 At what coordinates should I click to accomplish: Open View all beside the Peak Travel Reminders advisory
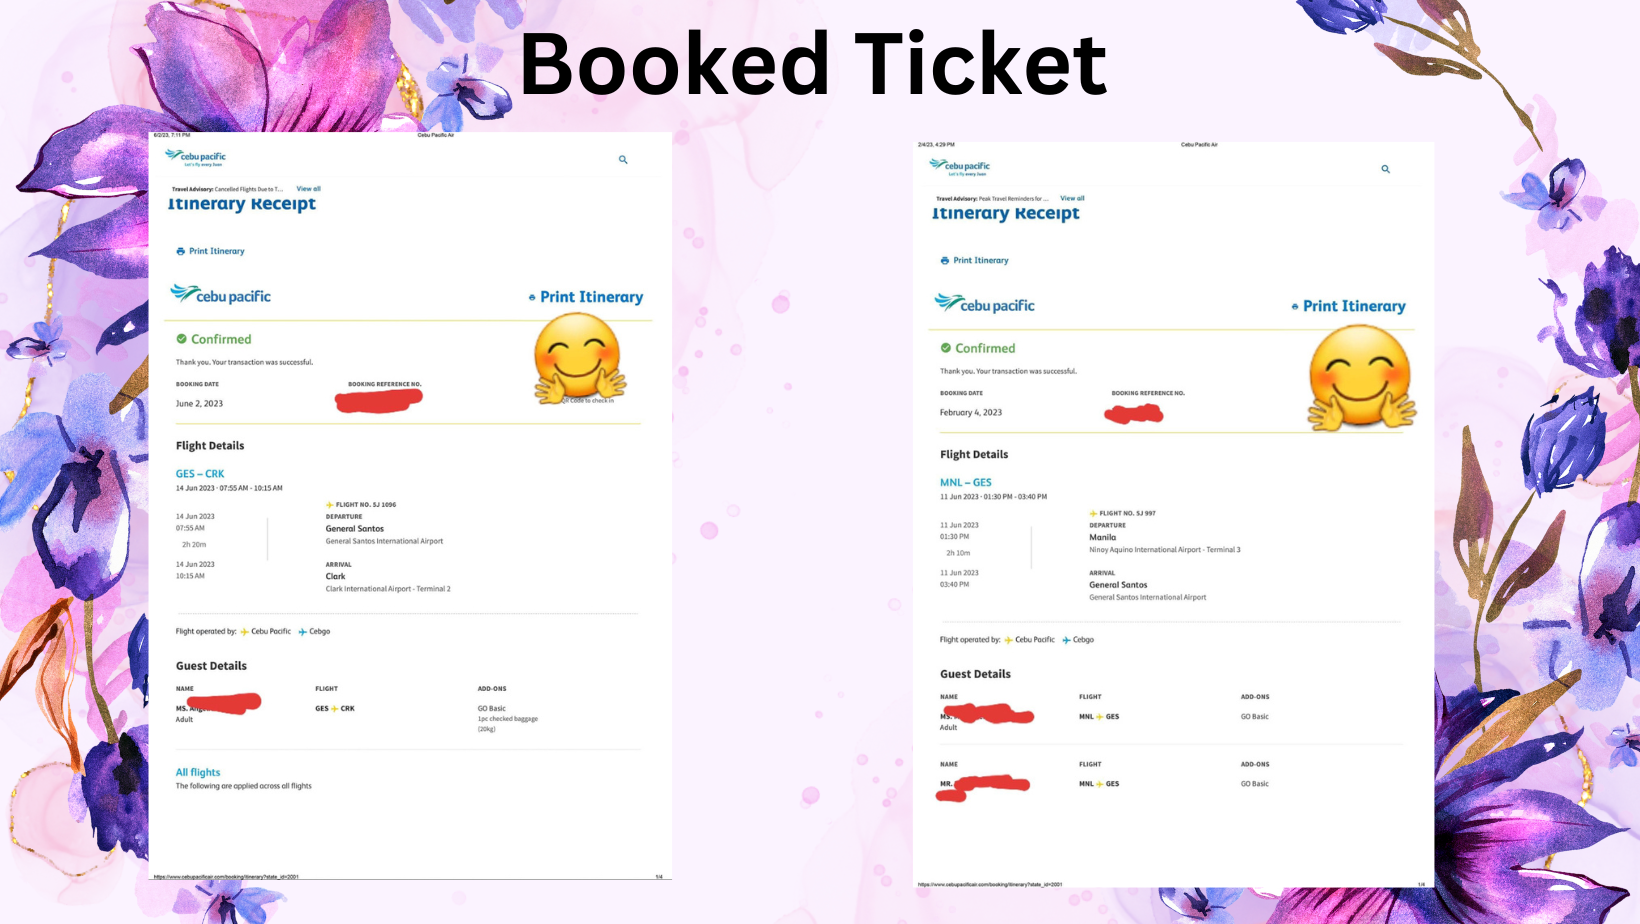(1072, 198)
